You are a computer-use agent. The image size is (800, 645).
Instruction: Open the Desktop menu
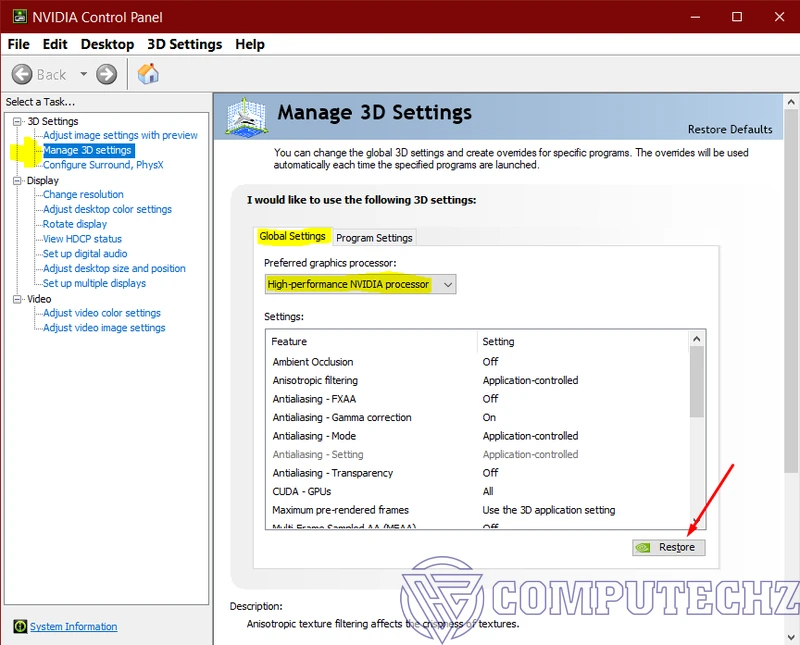[x=107, y=44]
